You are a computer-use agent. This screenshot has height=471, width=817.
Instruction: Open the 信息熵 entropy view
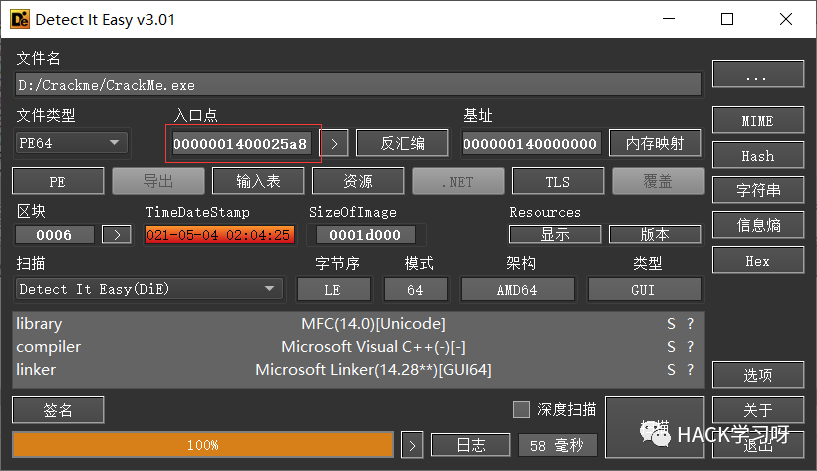pyautogui.click(x=758, y=225)
